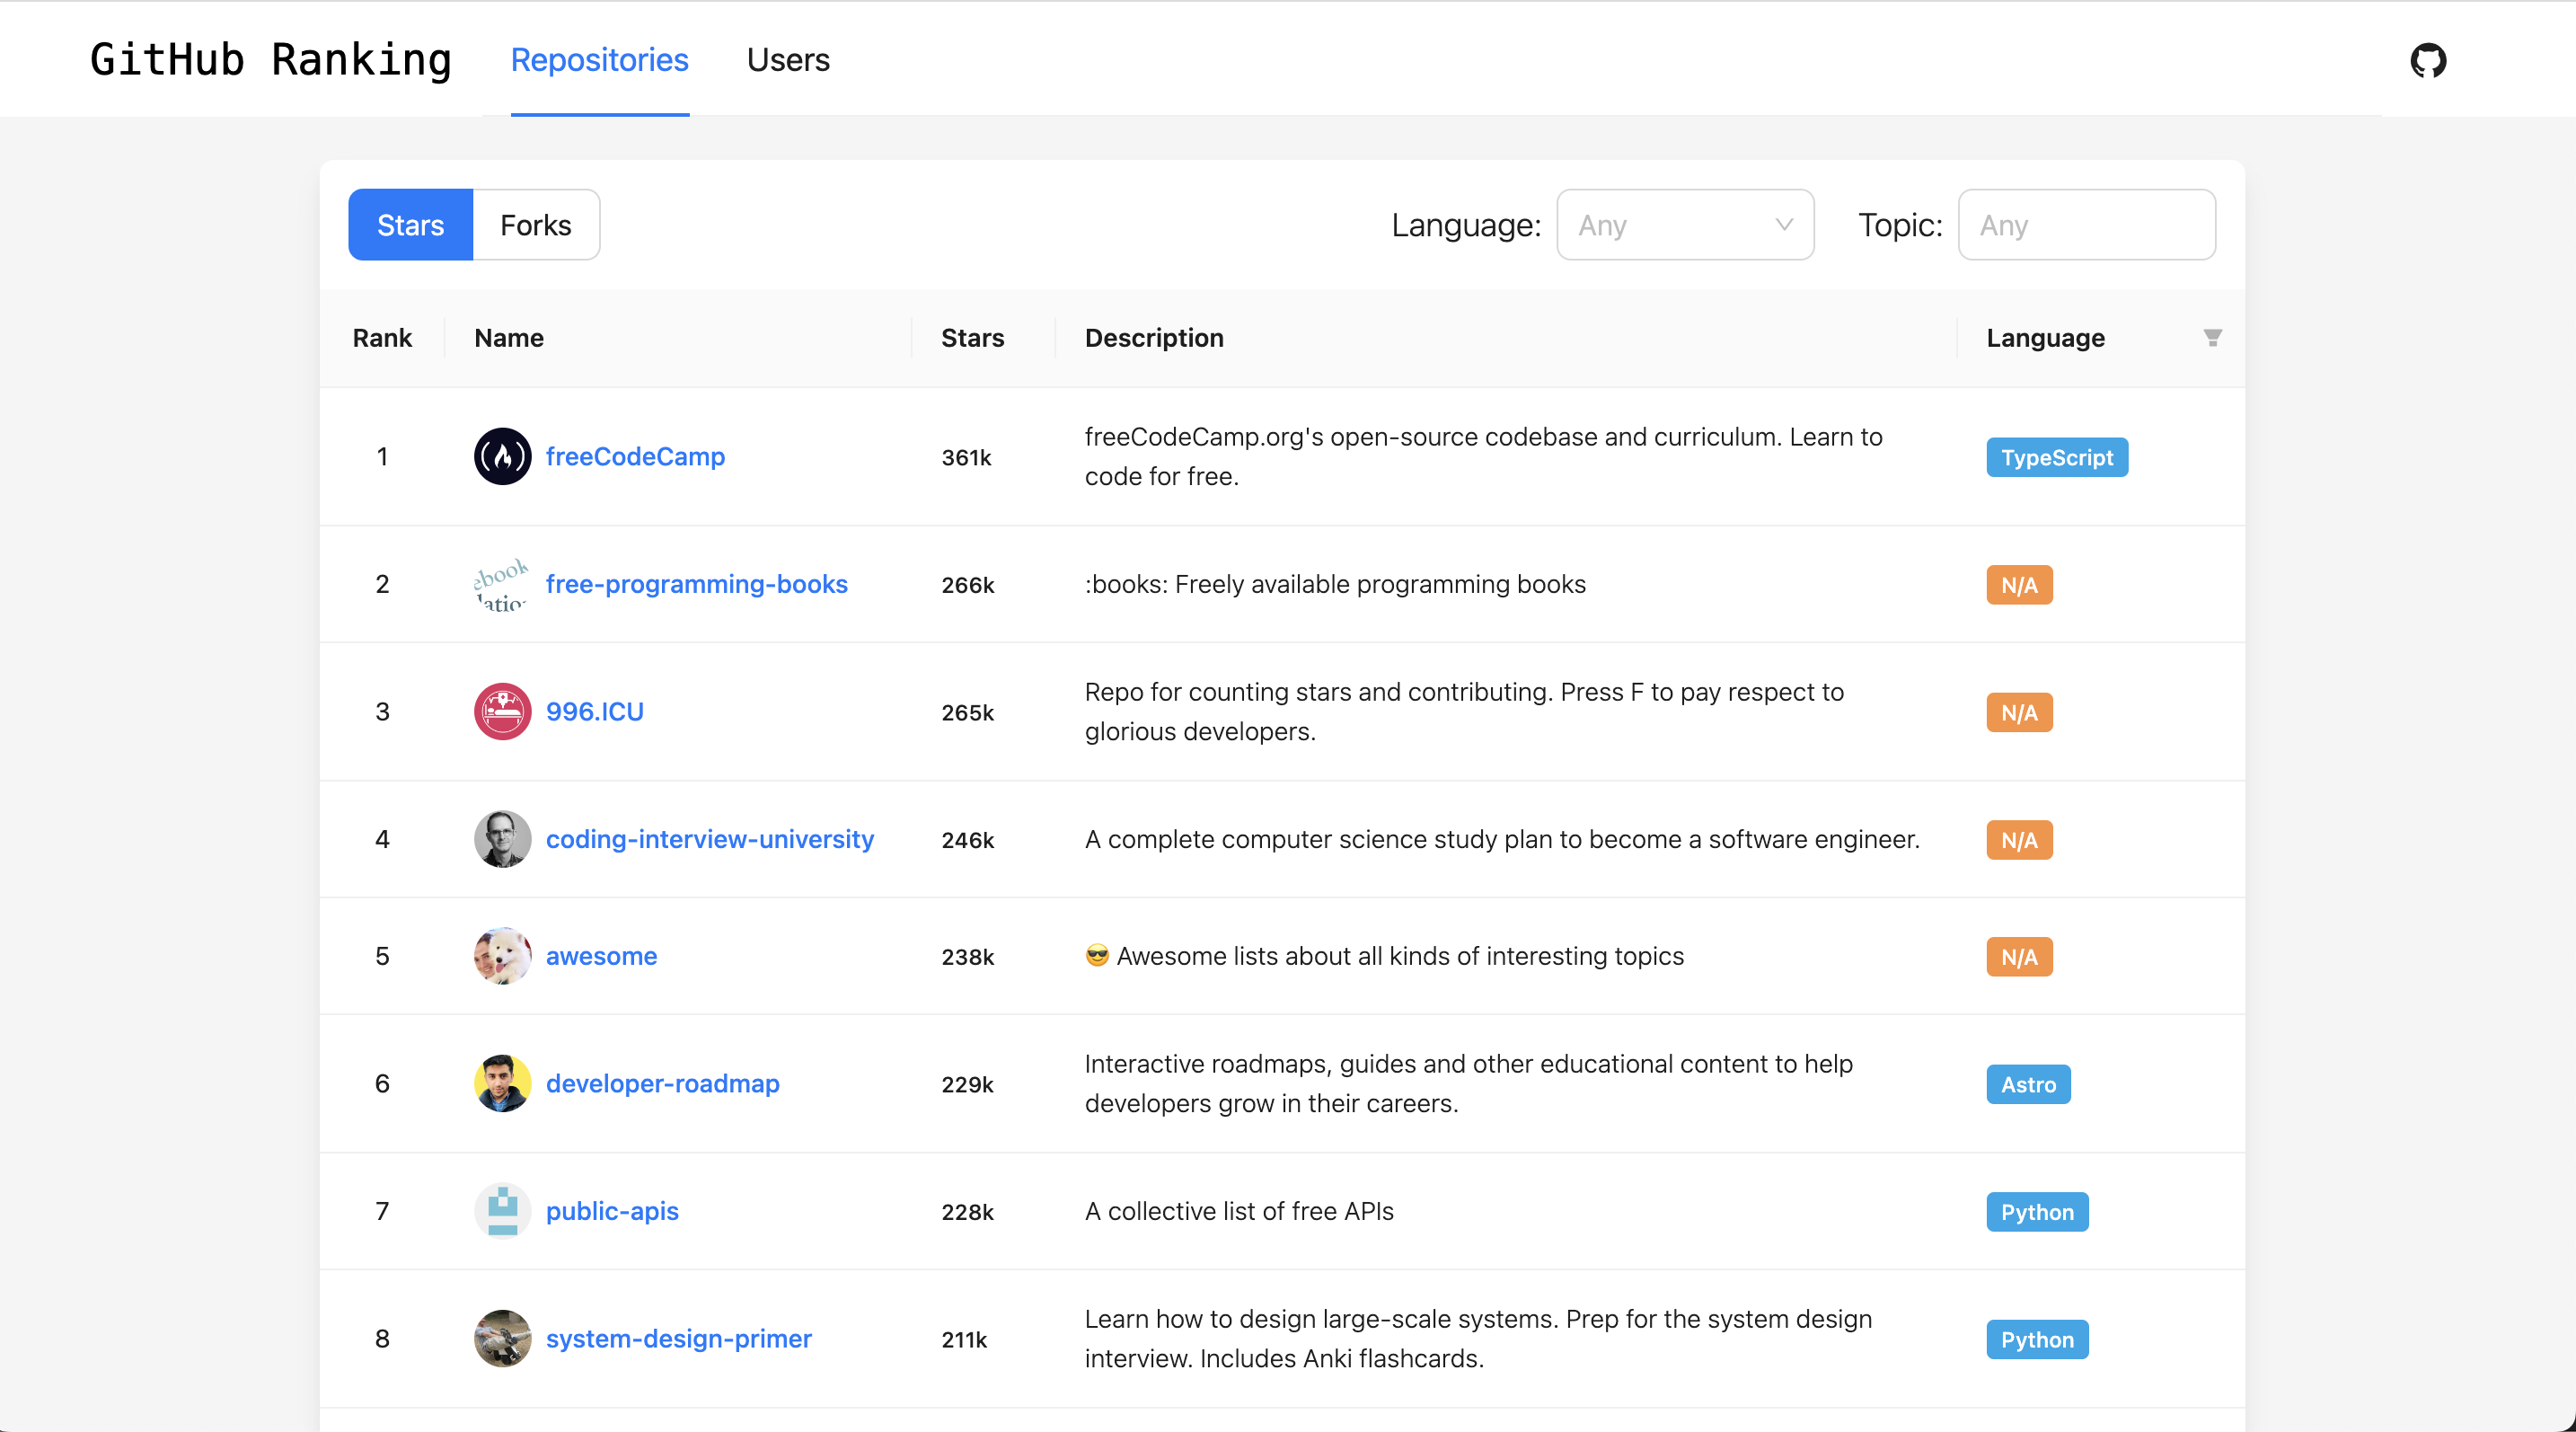Click the 228k stars value

(x=968, y=1212)
